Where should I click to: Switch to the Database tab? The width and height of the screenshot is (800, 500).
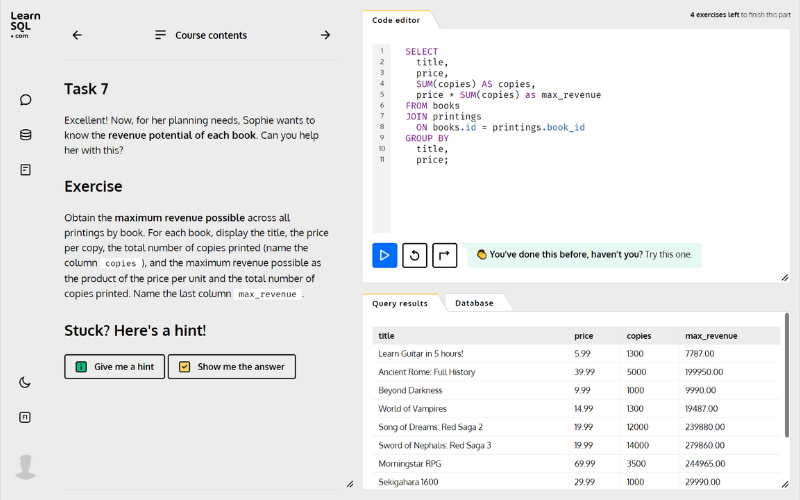point(474,303)
